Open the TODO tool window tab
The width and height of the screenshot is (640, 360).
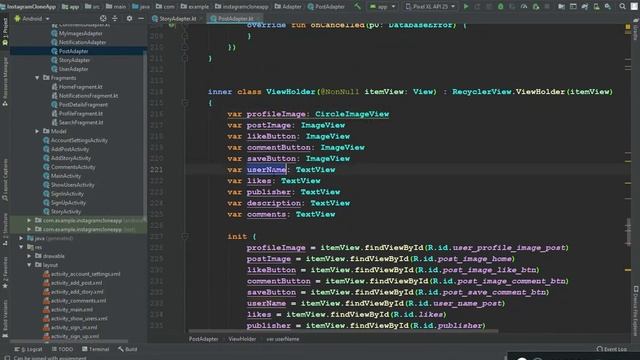pyautogui.click(x=62, y=349)
